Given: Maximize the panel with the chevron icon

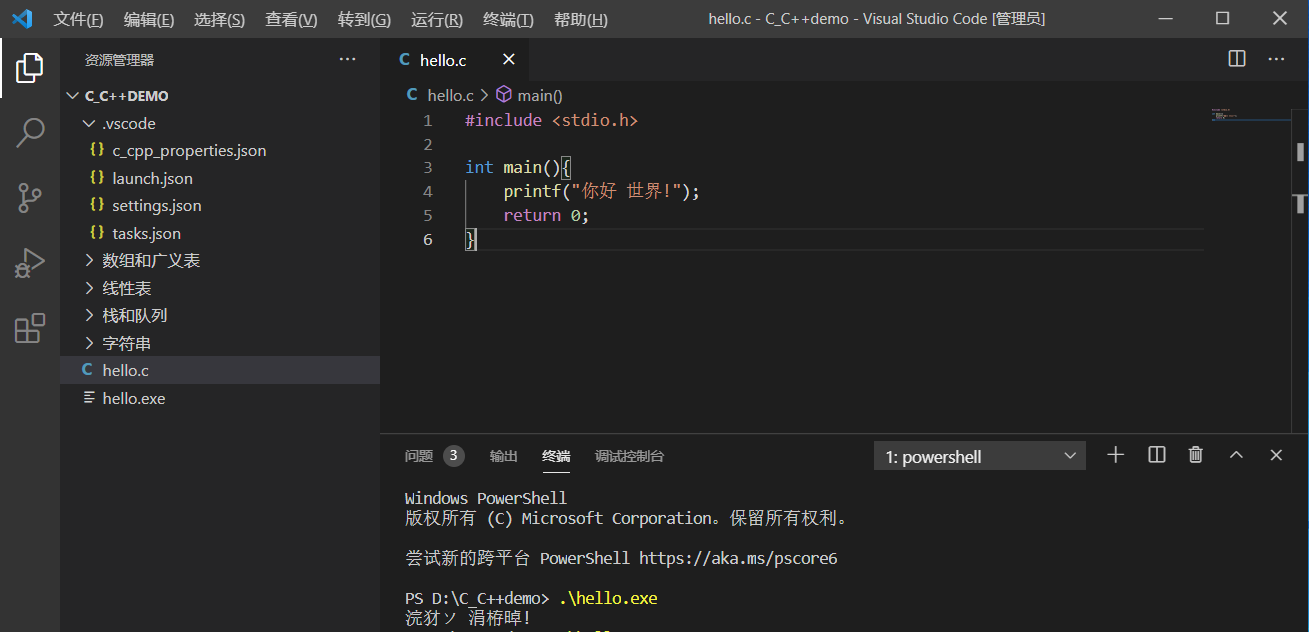Looking at the screenshot, I should (x=1236, y=455).
